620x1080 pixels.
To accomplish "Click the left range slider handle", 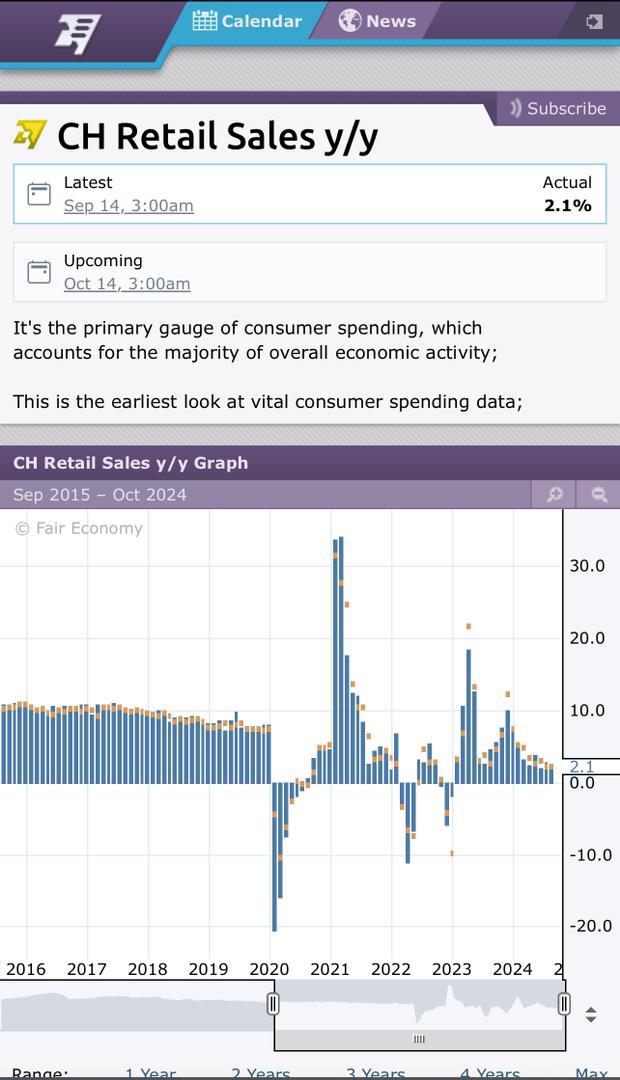I will click(x=273, y=1004).
